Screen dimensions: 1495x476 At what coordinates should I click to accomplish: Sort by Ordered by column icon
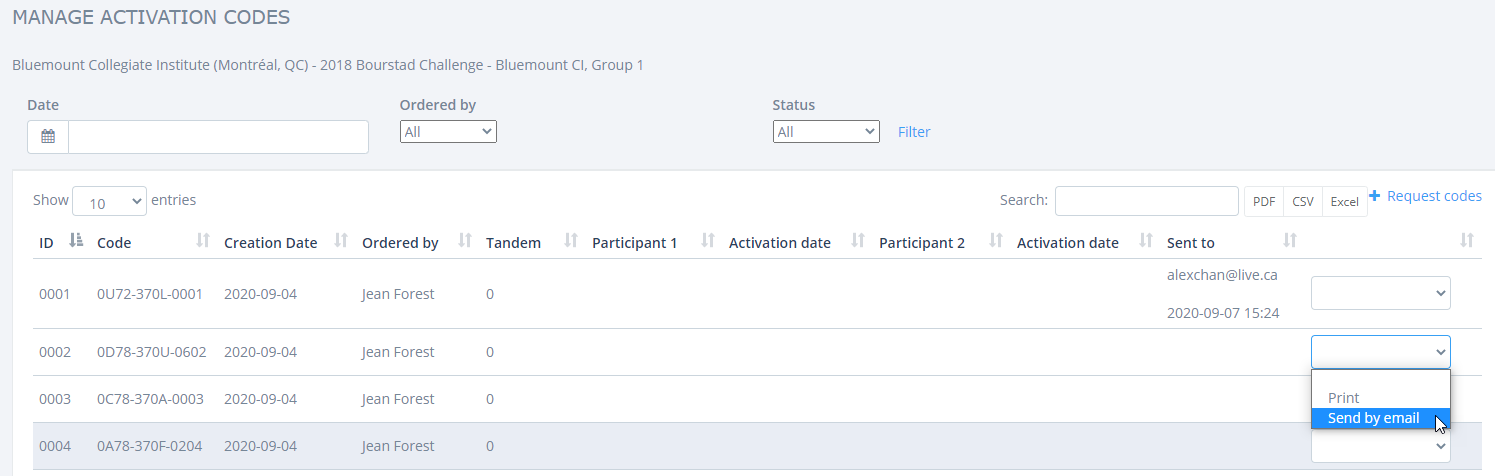(464, 241)
